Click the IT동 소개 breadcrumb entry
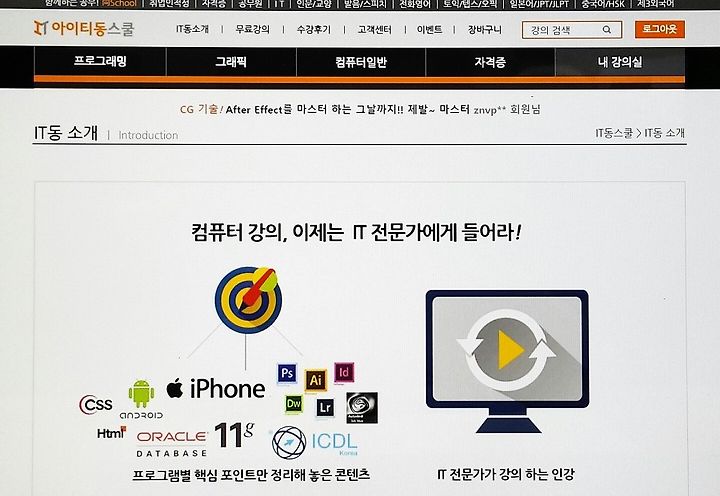Screen dimensions: 720x496 pyautogui.click(x=664, y=133)
